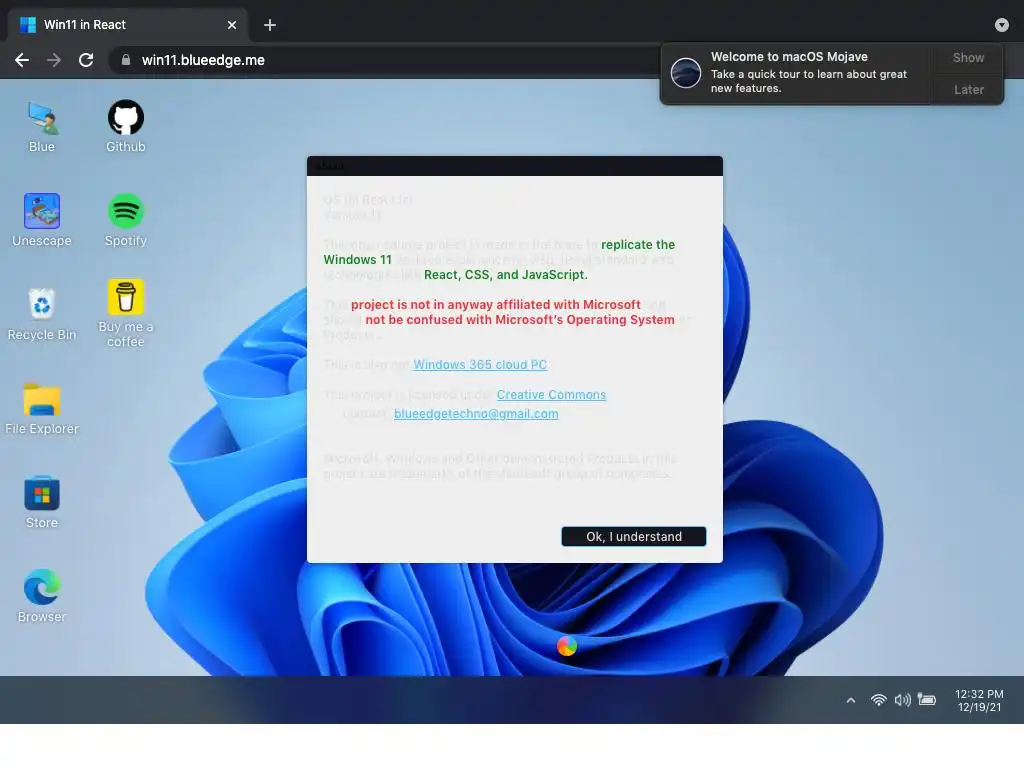Click the Wi-Fi icon in the taskbar
The height and width of the screenshot is (768, 1024).
(x=879, y=700)
